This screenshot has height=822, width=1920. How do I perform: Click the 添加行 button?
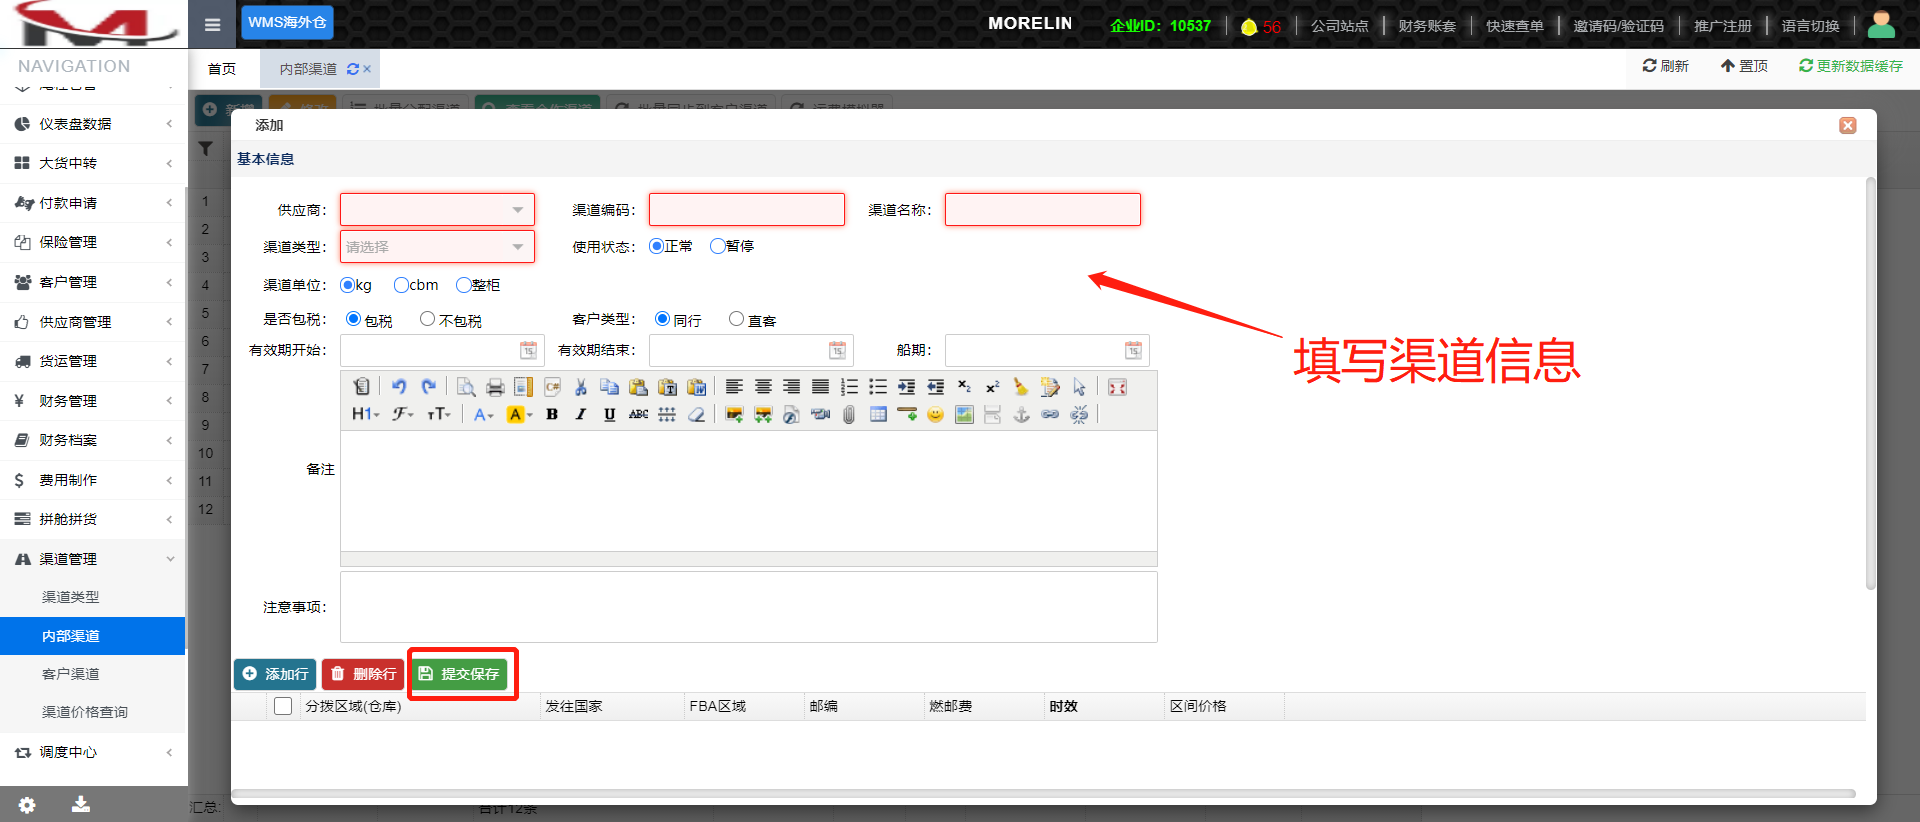275,674
